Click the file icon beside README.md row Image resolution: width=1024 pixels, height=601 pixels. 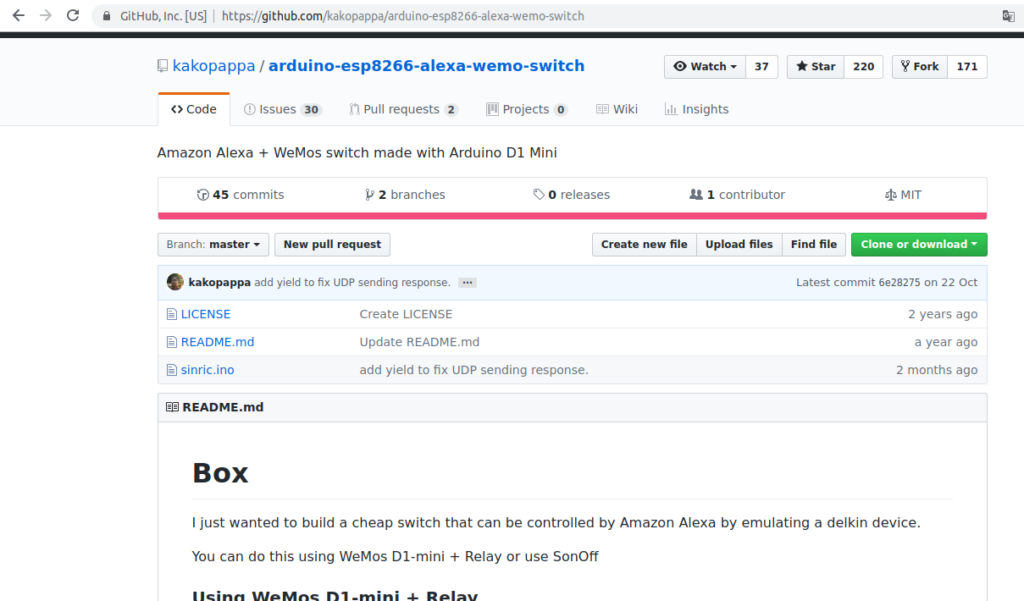(172, 342)
